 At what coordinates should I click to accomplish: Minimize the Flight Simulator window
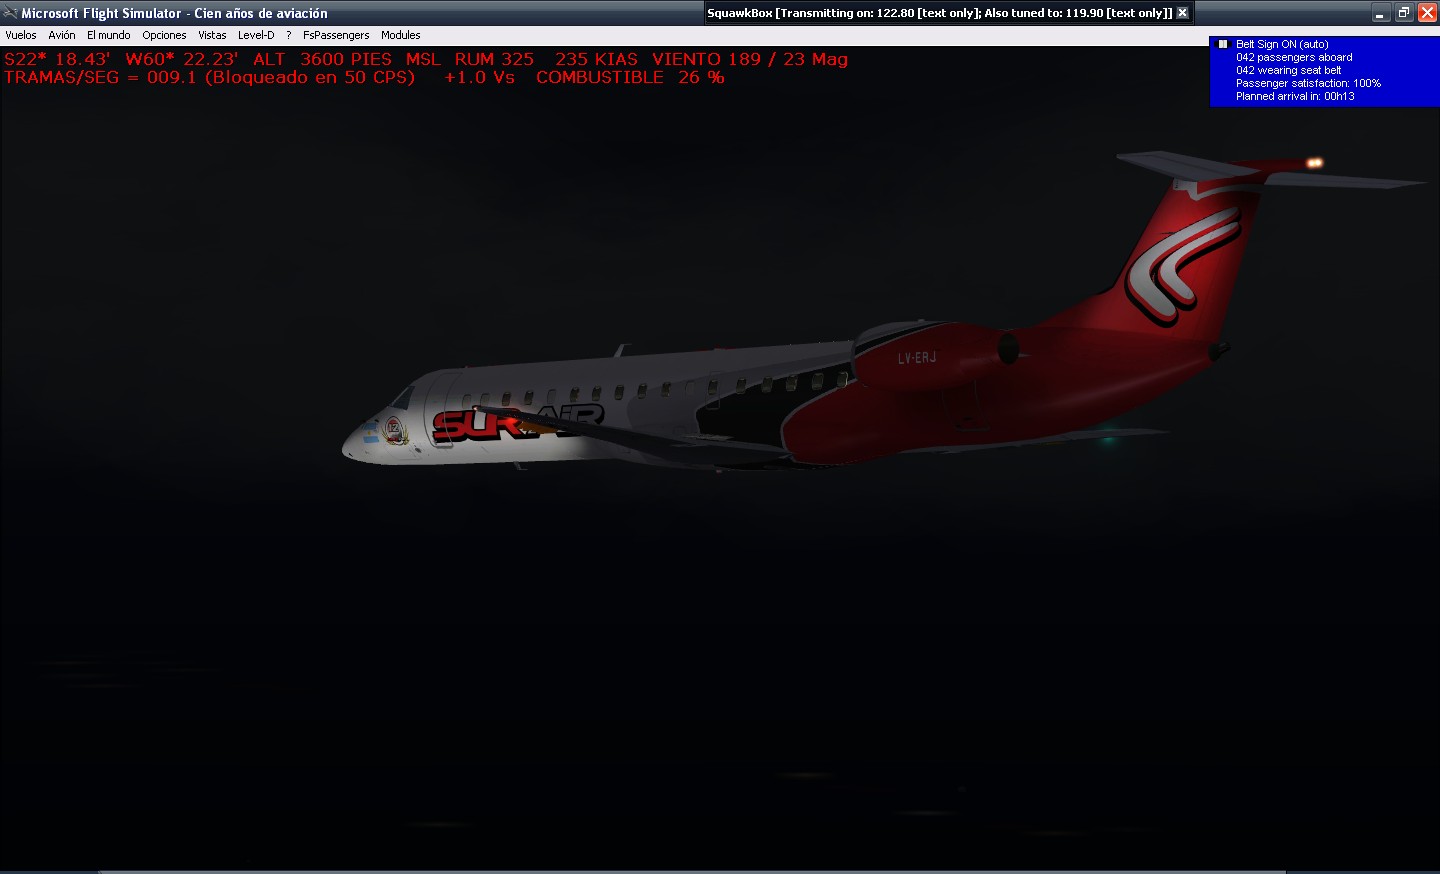click(x=1381, y=13)
